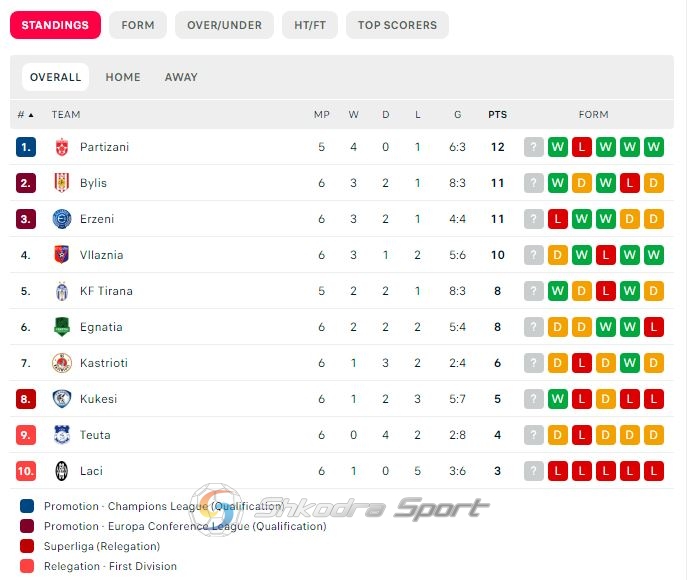Image resolution: width=687 pixels, height=580 pixels.
Task: Click the Partizani club crest icon
Action: (62, 147)
